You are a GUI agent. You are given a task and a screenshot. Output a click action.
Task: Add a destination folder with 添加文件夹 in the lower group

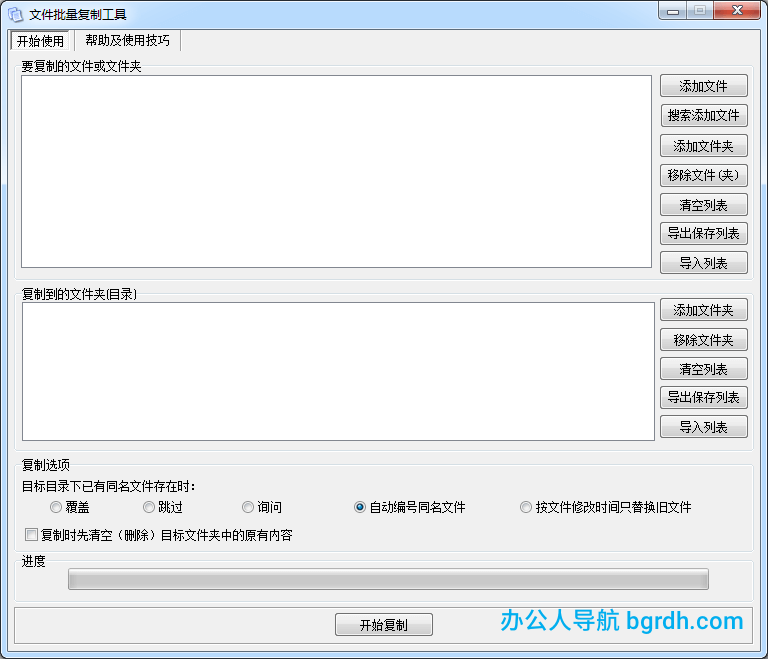[x=703, y=310]
